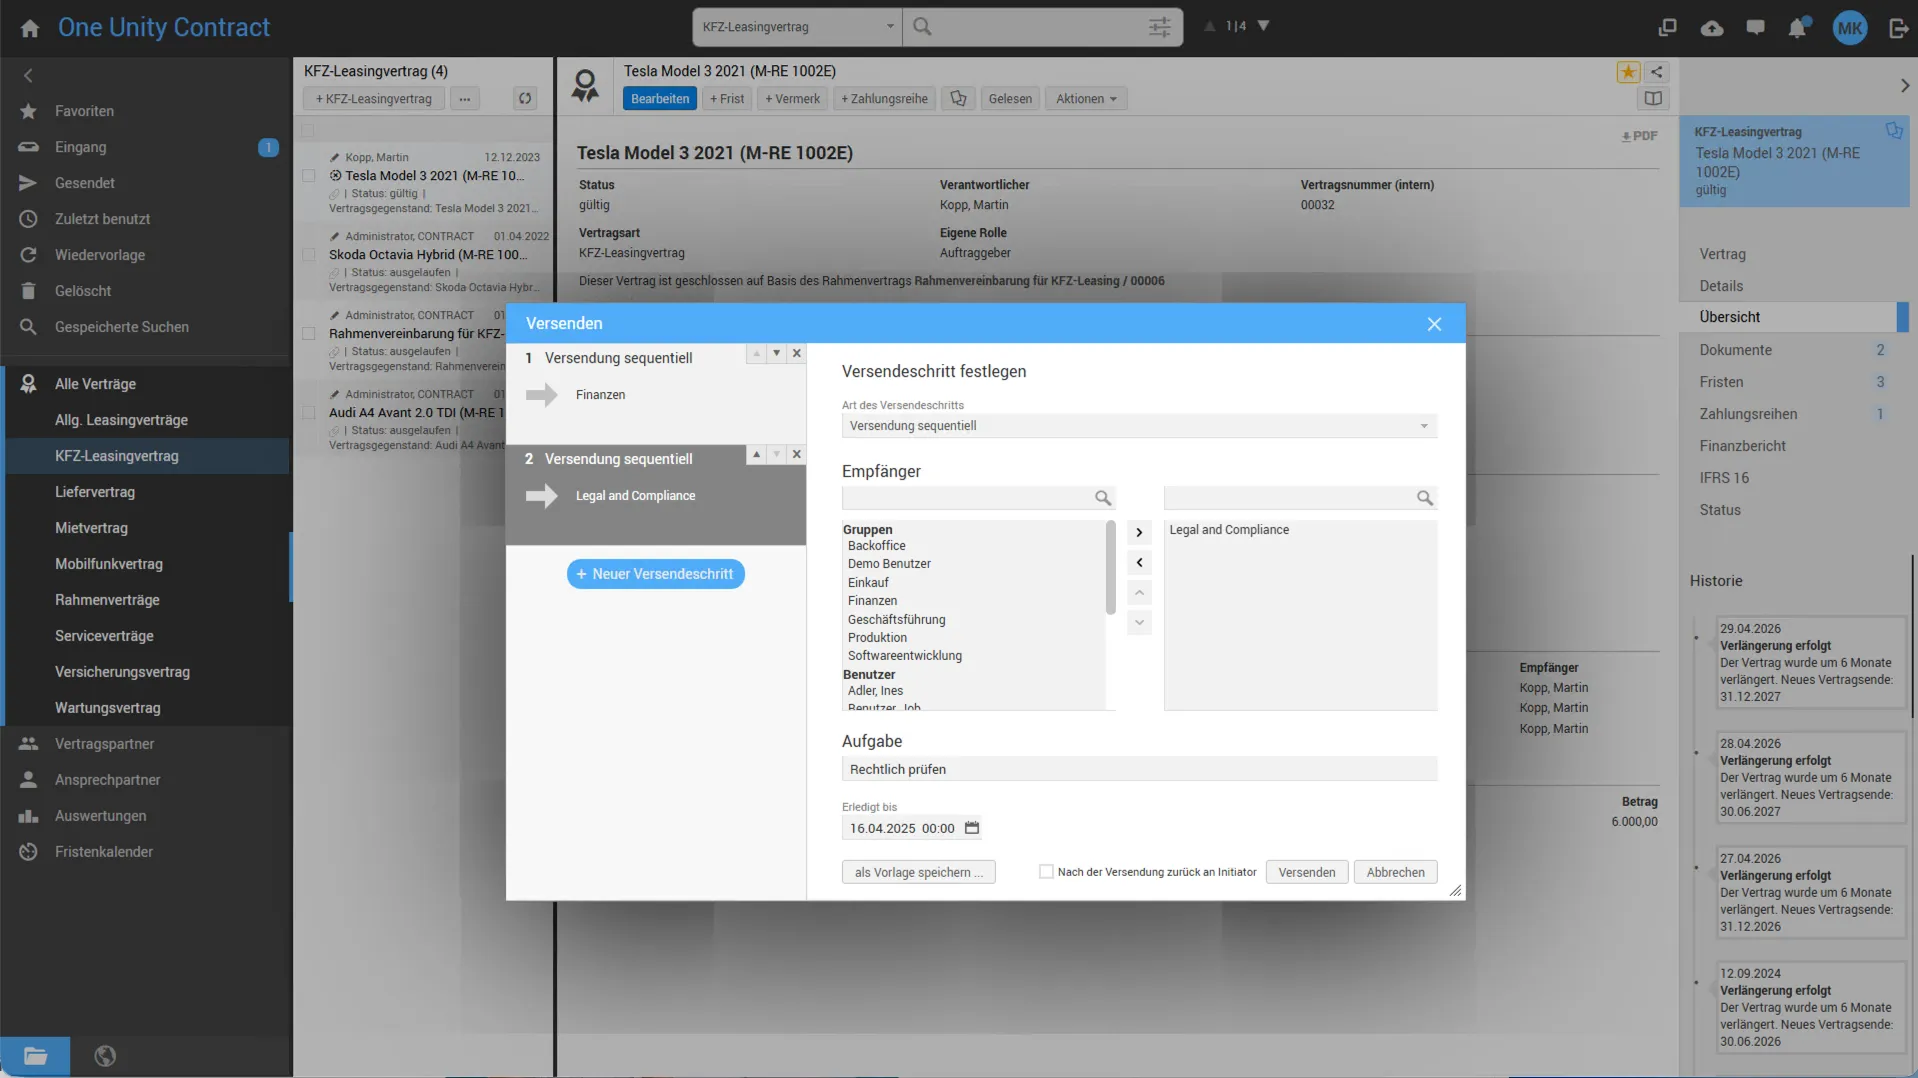Screen dimensions: 1918x1078
Task: Click the share icon next to star
Action: point(1657,71)
